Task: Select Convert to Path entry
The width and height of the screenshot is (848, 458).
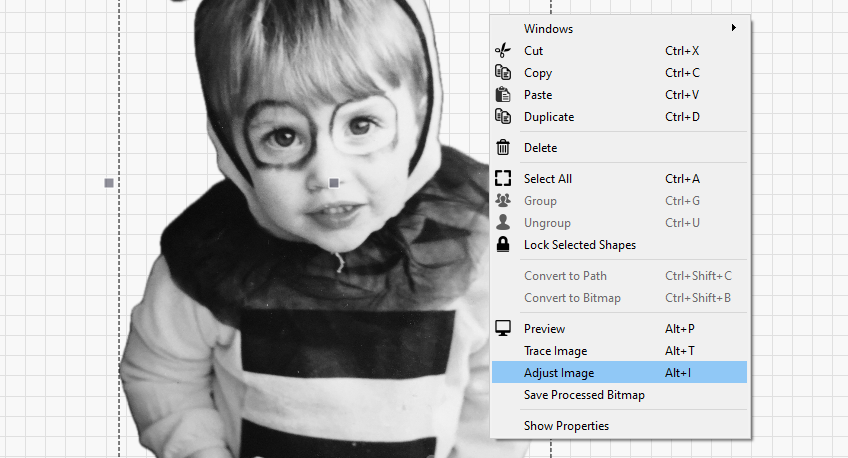Action: [x=565, y=276]
